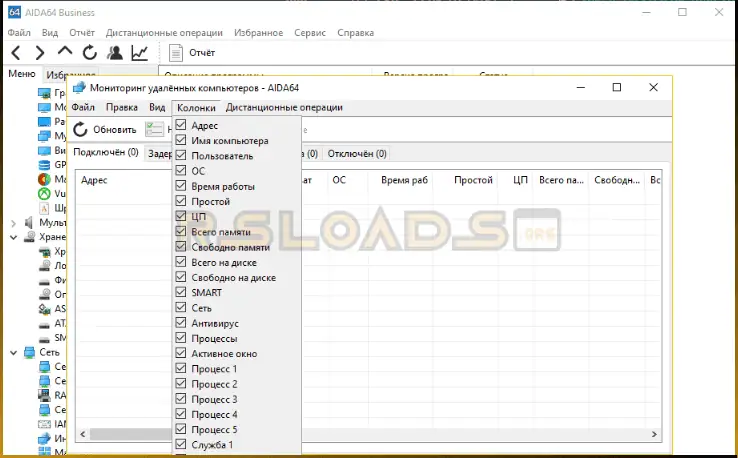Open the Сервис menu in main window
Image resolution: width=738 pixels, height=458 pixels.
coord(309,32)
